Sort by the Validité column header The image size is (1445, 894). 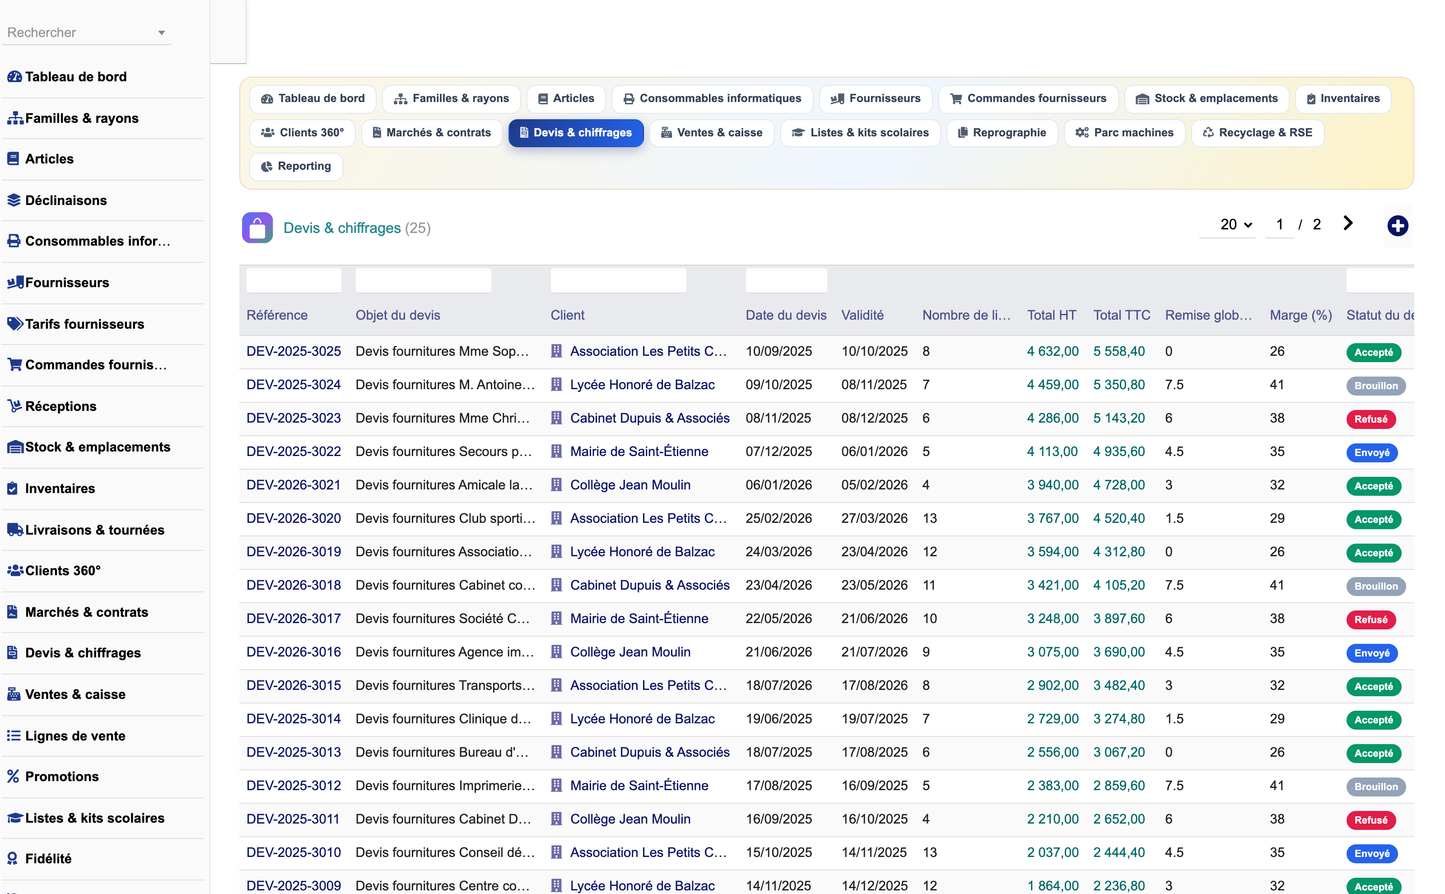[863, 315]
